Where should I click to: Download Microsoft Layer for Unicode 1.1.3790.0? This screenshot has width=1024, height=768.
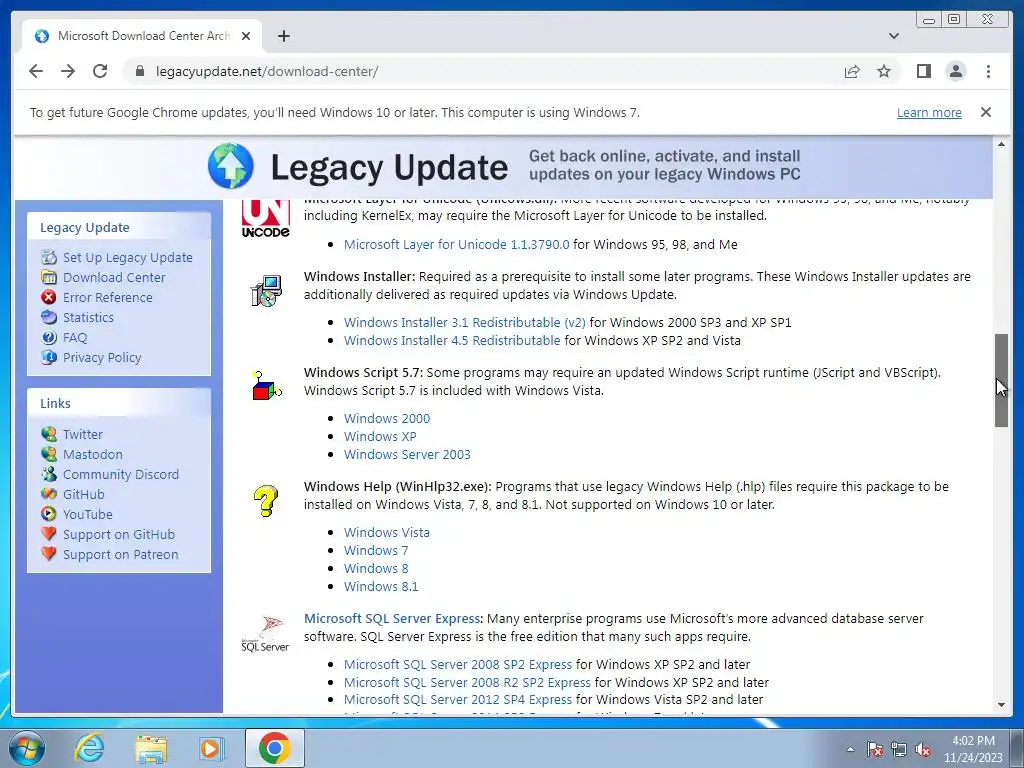coord(456,244)
